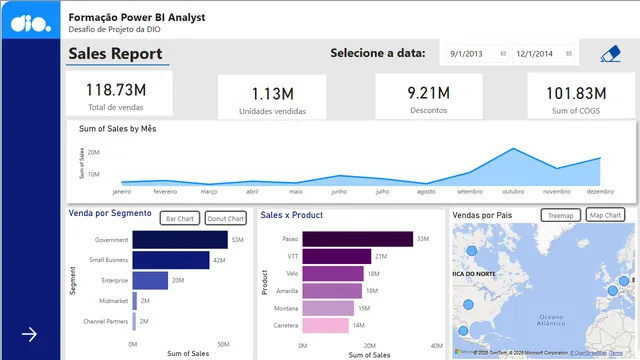This screenshot has height=360, width=640.
Task: Click the 'Formação Power BI Analyst' heading
Action: pyautogui.click(x=137, y=18)
